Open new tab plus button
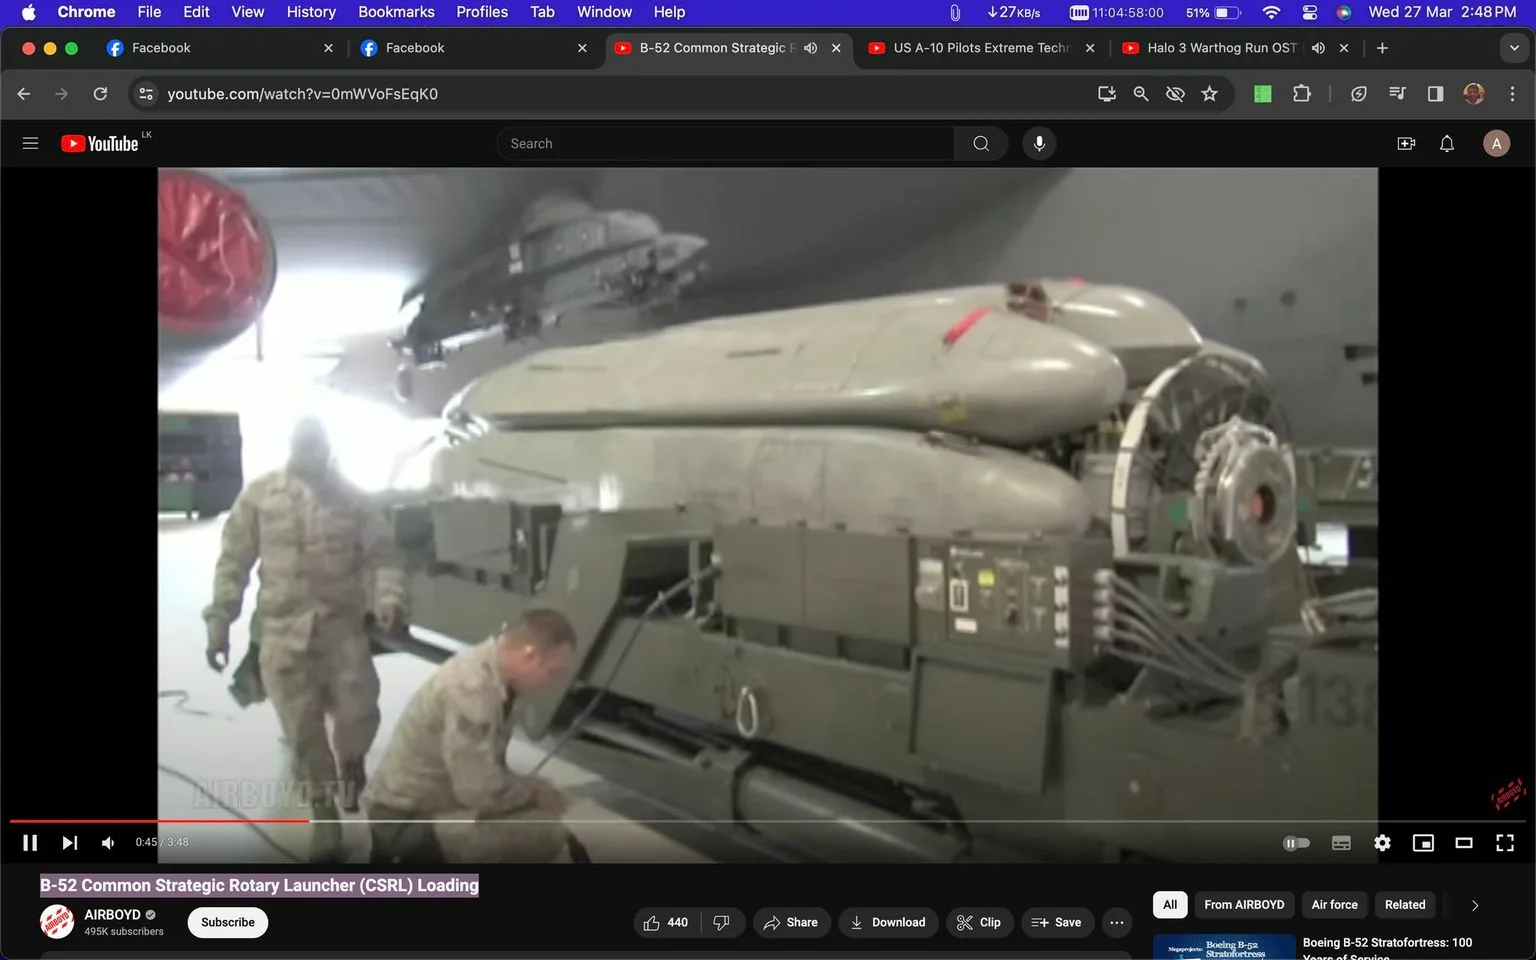 coord(1382,48)
